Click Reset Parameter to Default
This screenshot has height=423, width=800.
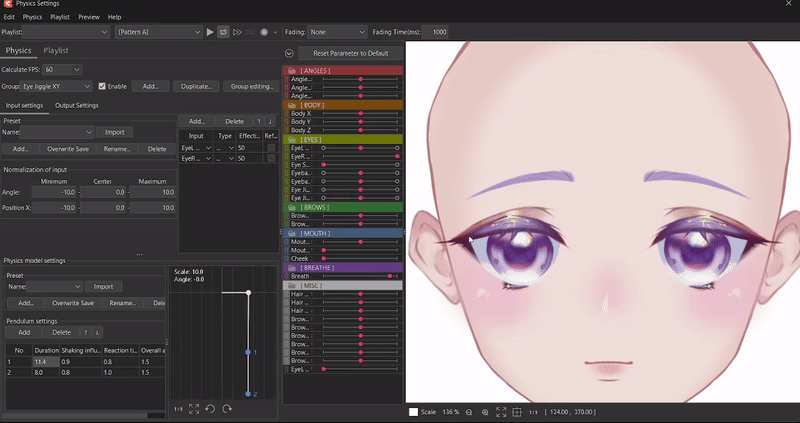(350, 52)
